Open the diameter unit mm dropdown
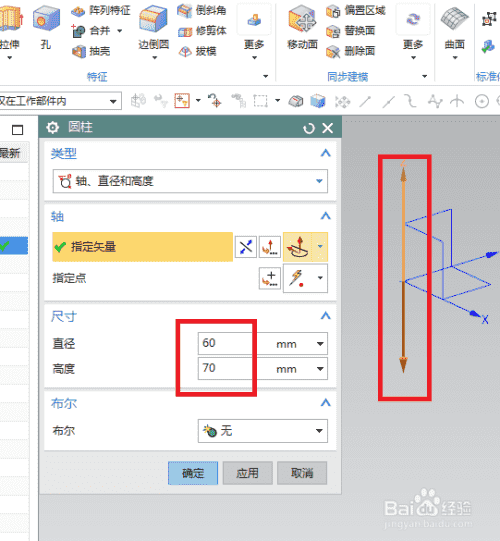 coord(320,344)
